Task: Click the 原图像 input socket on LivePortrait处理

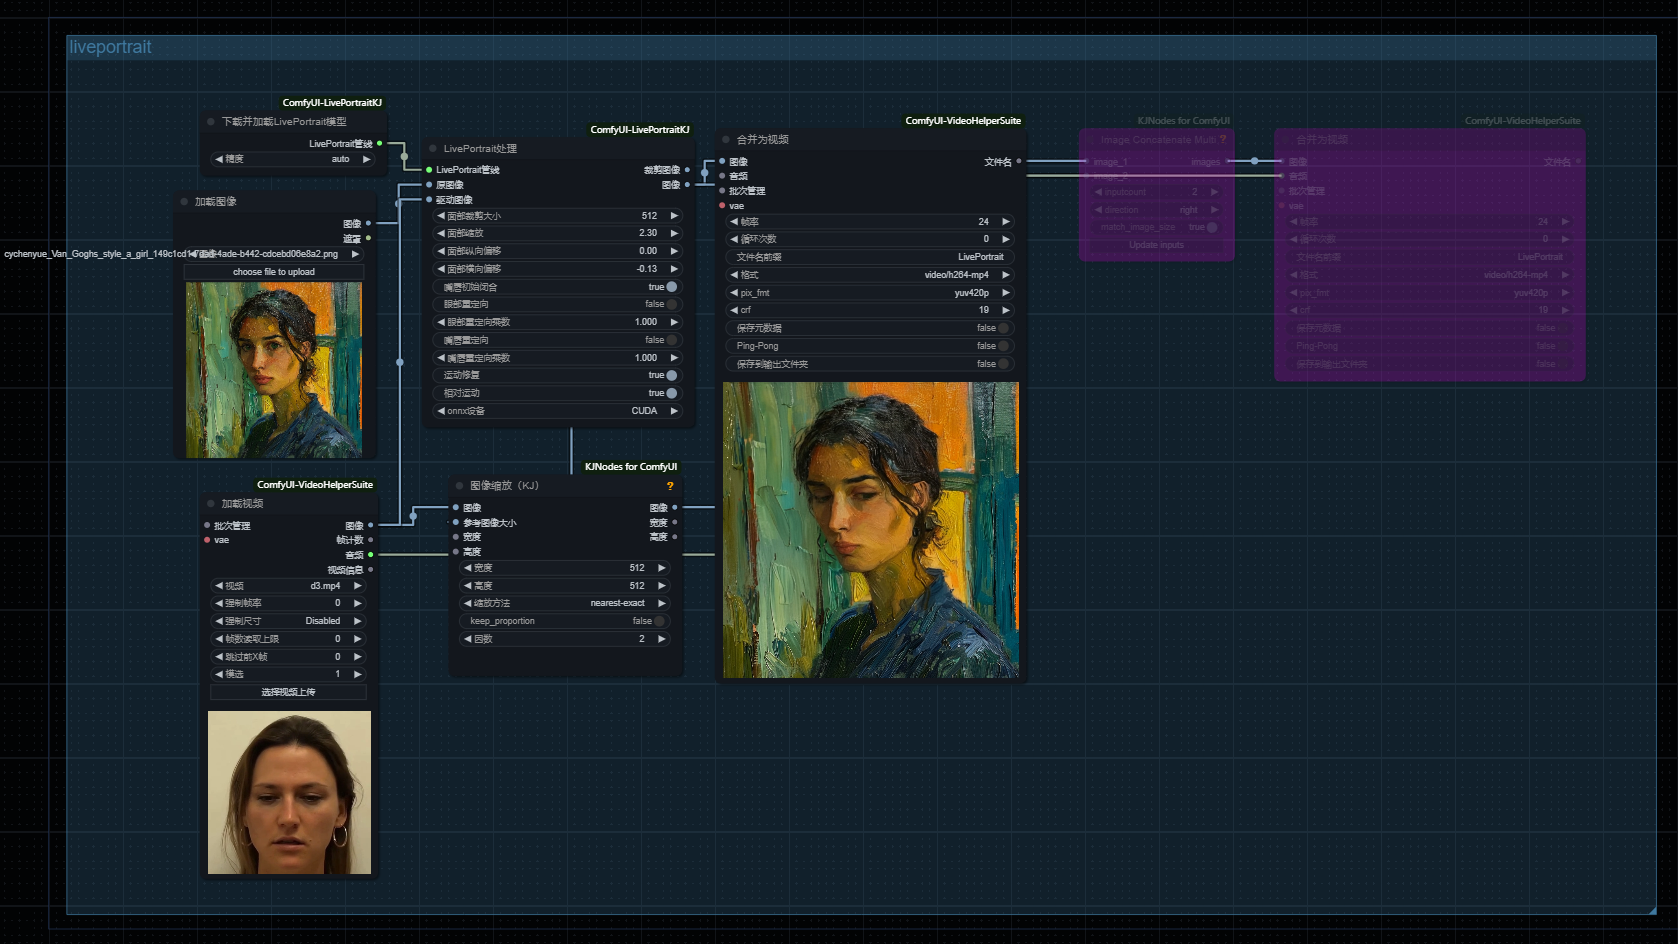Action: point(429,185)
